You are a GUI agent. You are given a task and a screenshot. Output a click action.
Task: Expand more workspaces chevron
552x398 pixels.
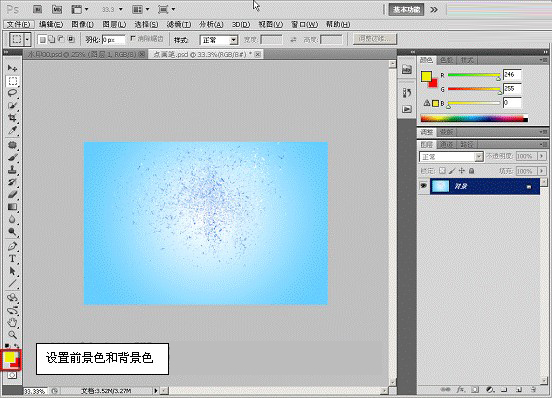tap(434, 10)
